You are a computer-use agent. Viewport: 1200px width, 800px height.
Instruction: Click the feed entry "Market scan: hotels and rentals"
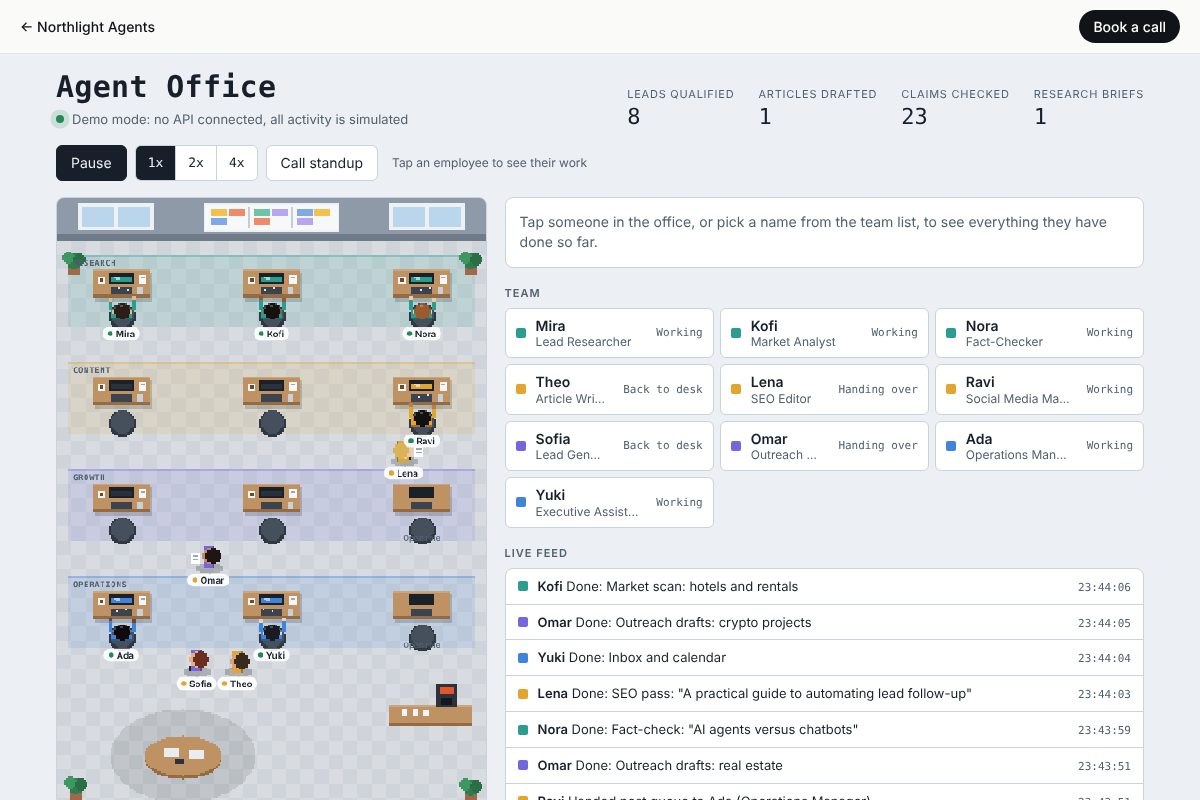[x=824, y=587]
